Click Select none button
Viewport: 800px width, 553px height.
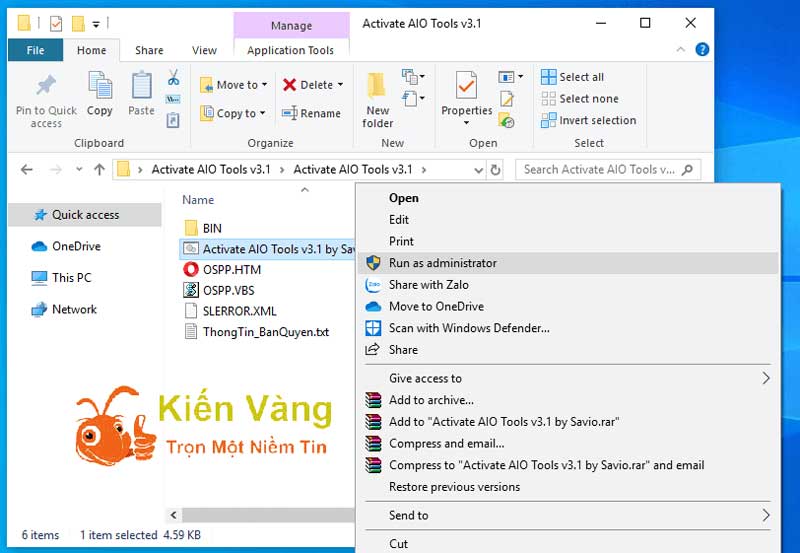(x=580, y=98)
